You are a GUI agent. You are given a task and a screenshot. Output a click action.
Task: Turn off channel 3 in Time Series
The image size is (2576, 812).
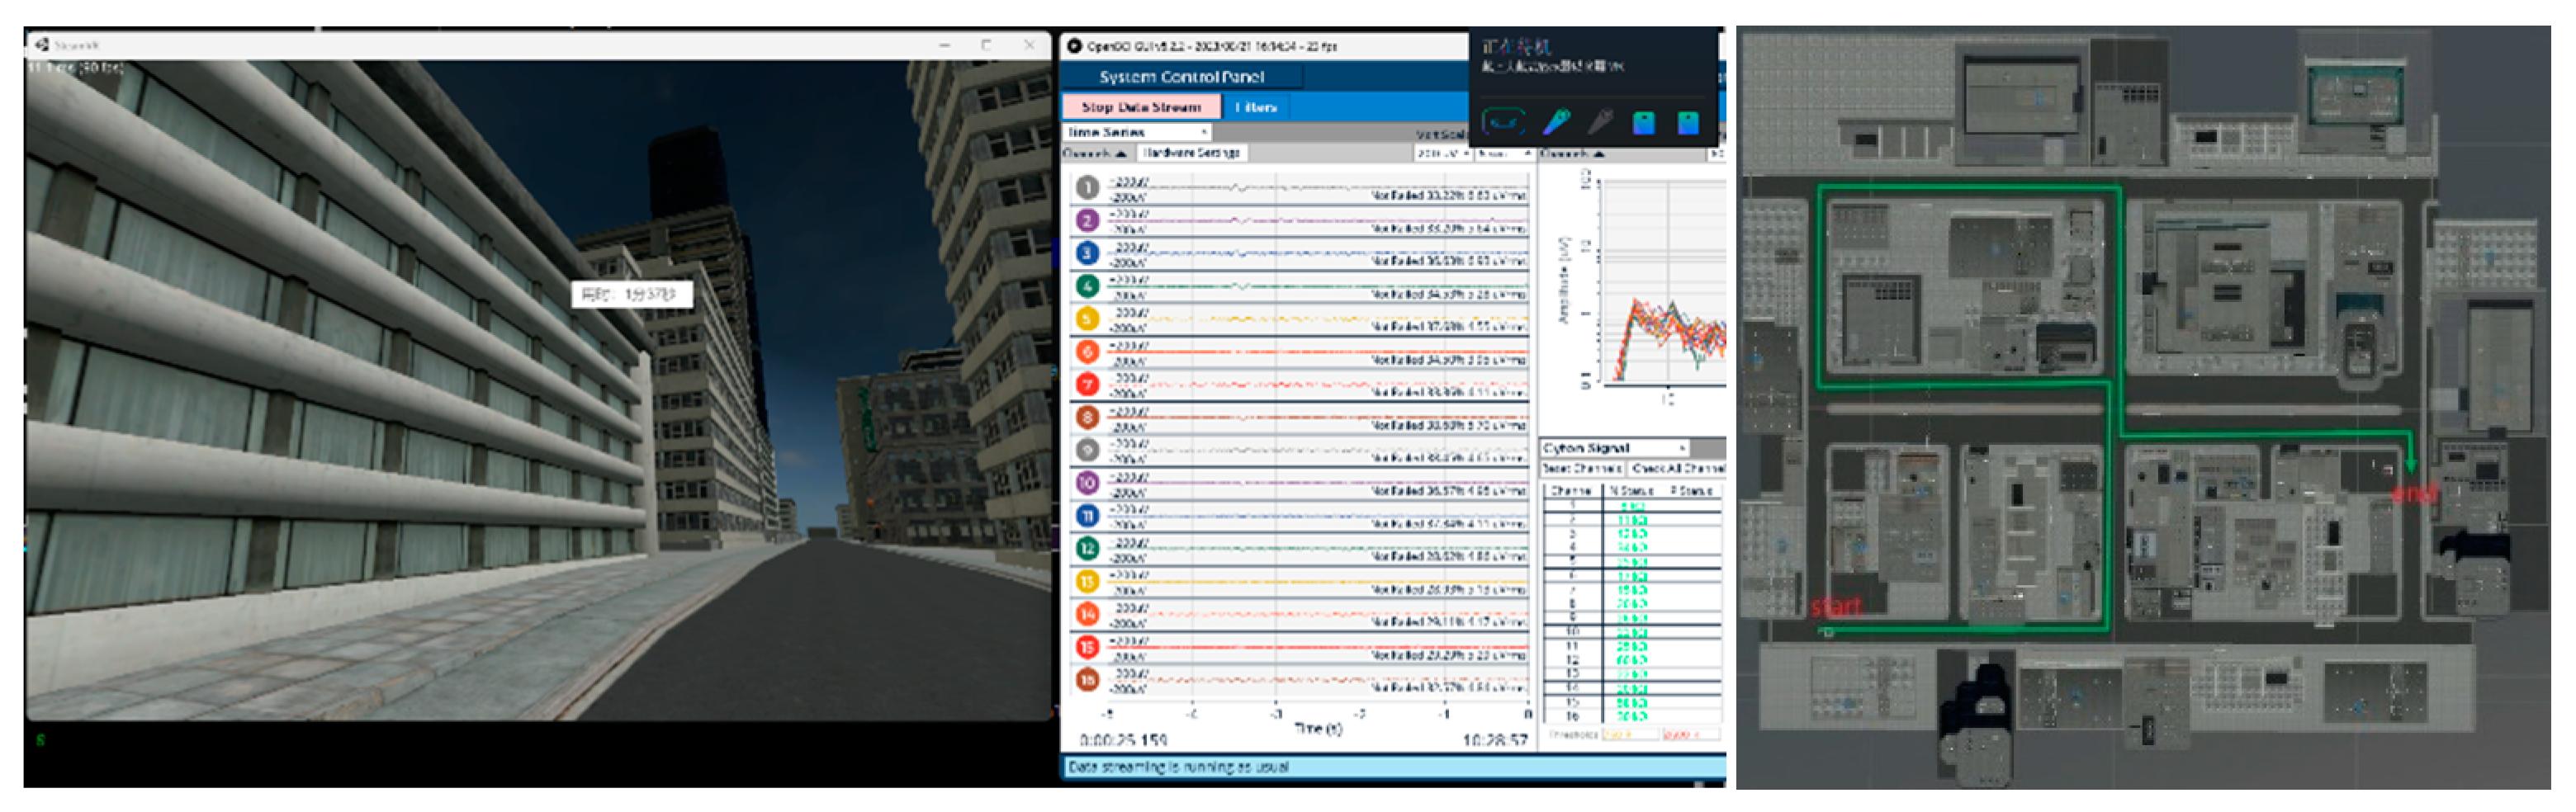(x=1087, y=254)
